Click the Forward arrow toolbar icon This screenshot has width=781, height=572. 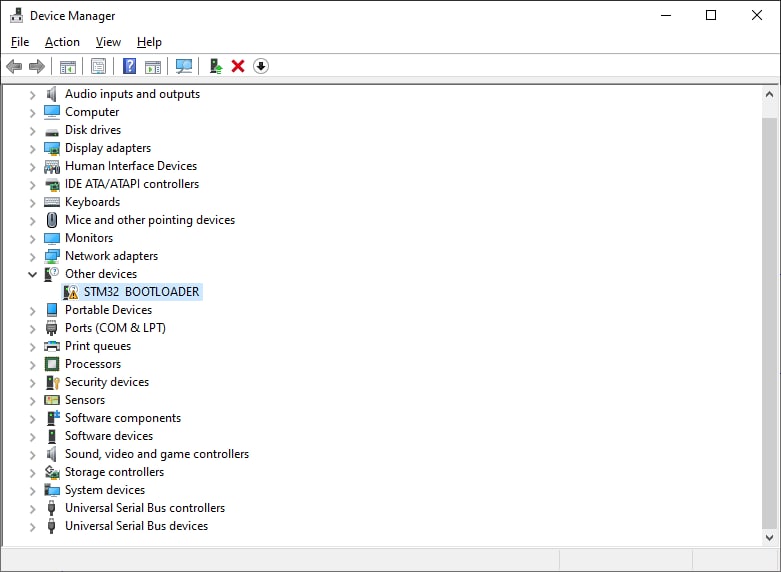(37, 66)
